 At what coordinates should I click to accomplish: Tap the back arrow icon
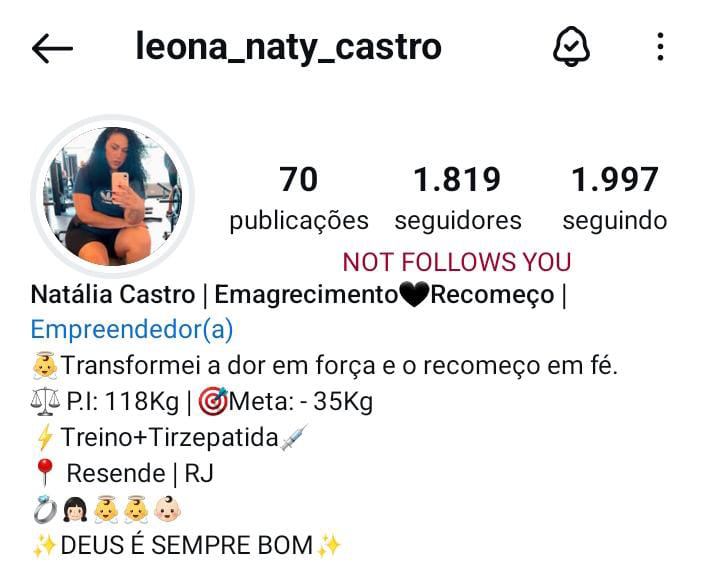pyautogui.click(x=52, y=48)
